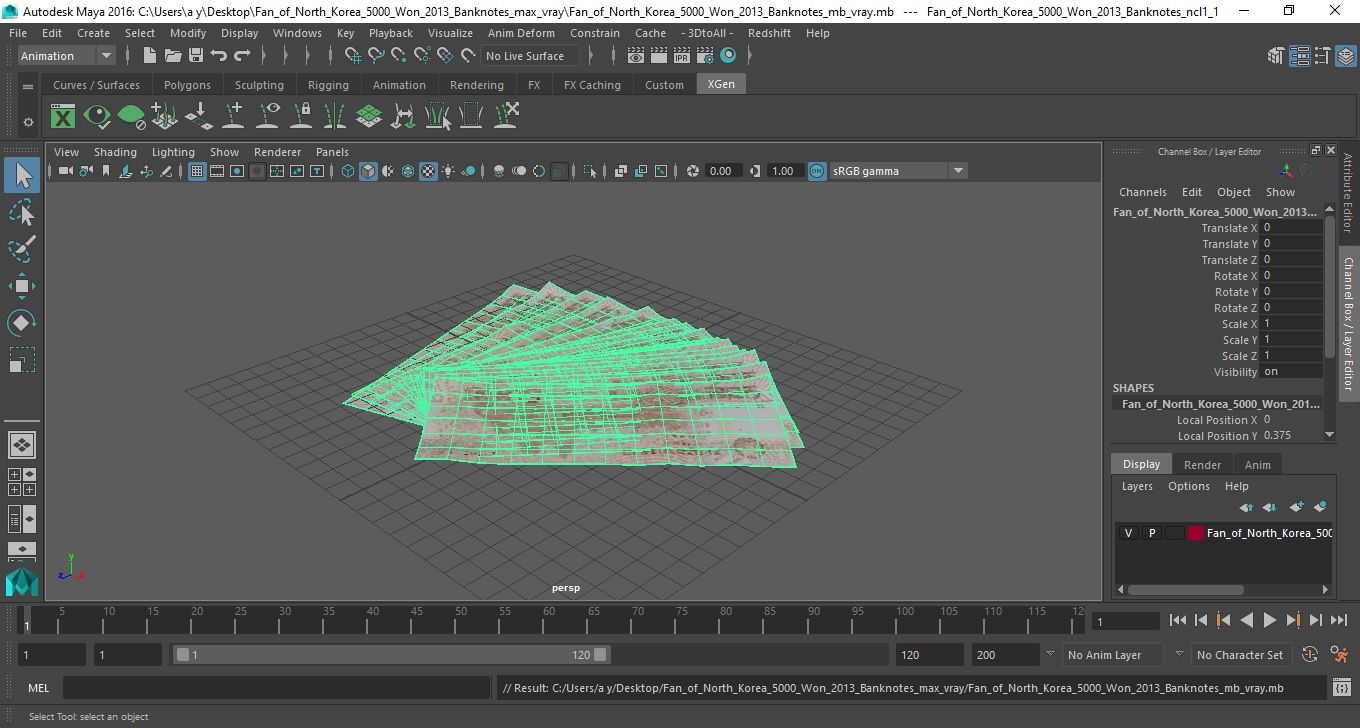Switch to the Polygons shelf tab

pos(187,85)
